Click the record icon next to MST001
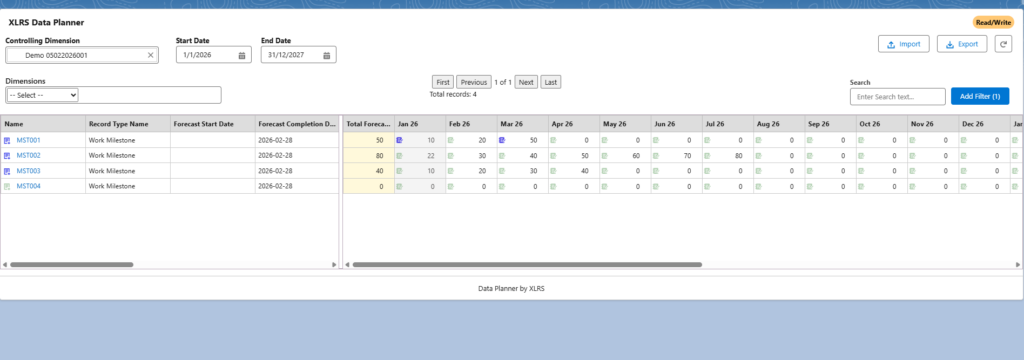 (x=7, y=140)
